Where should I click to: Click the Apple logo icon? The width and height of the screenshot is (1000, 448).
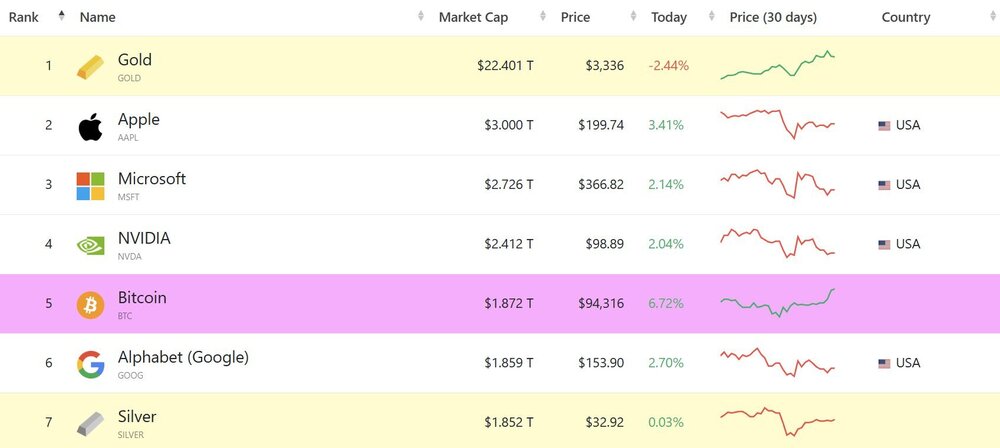coord(90,127)
